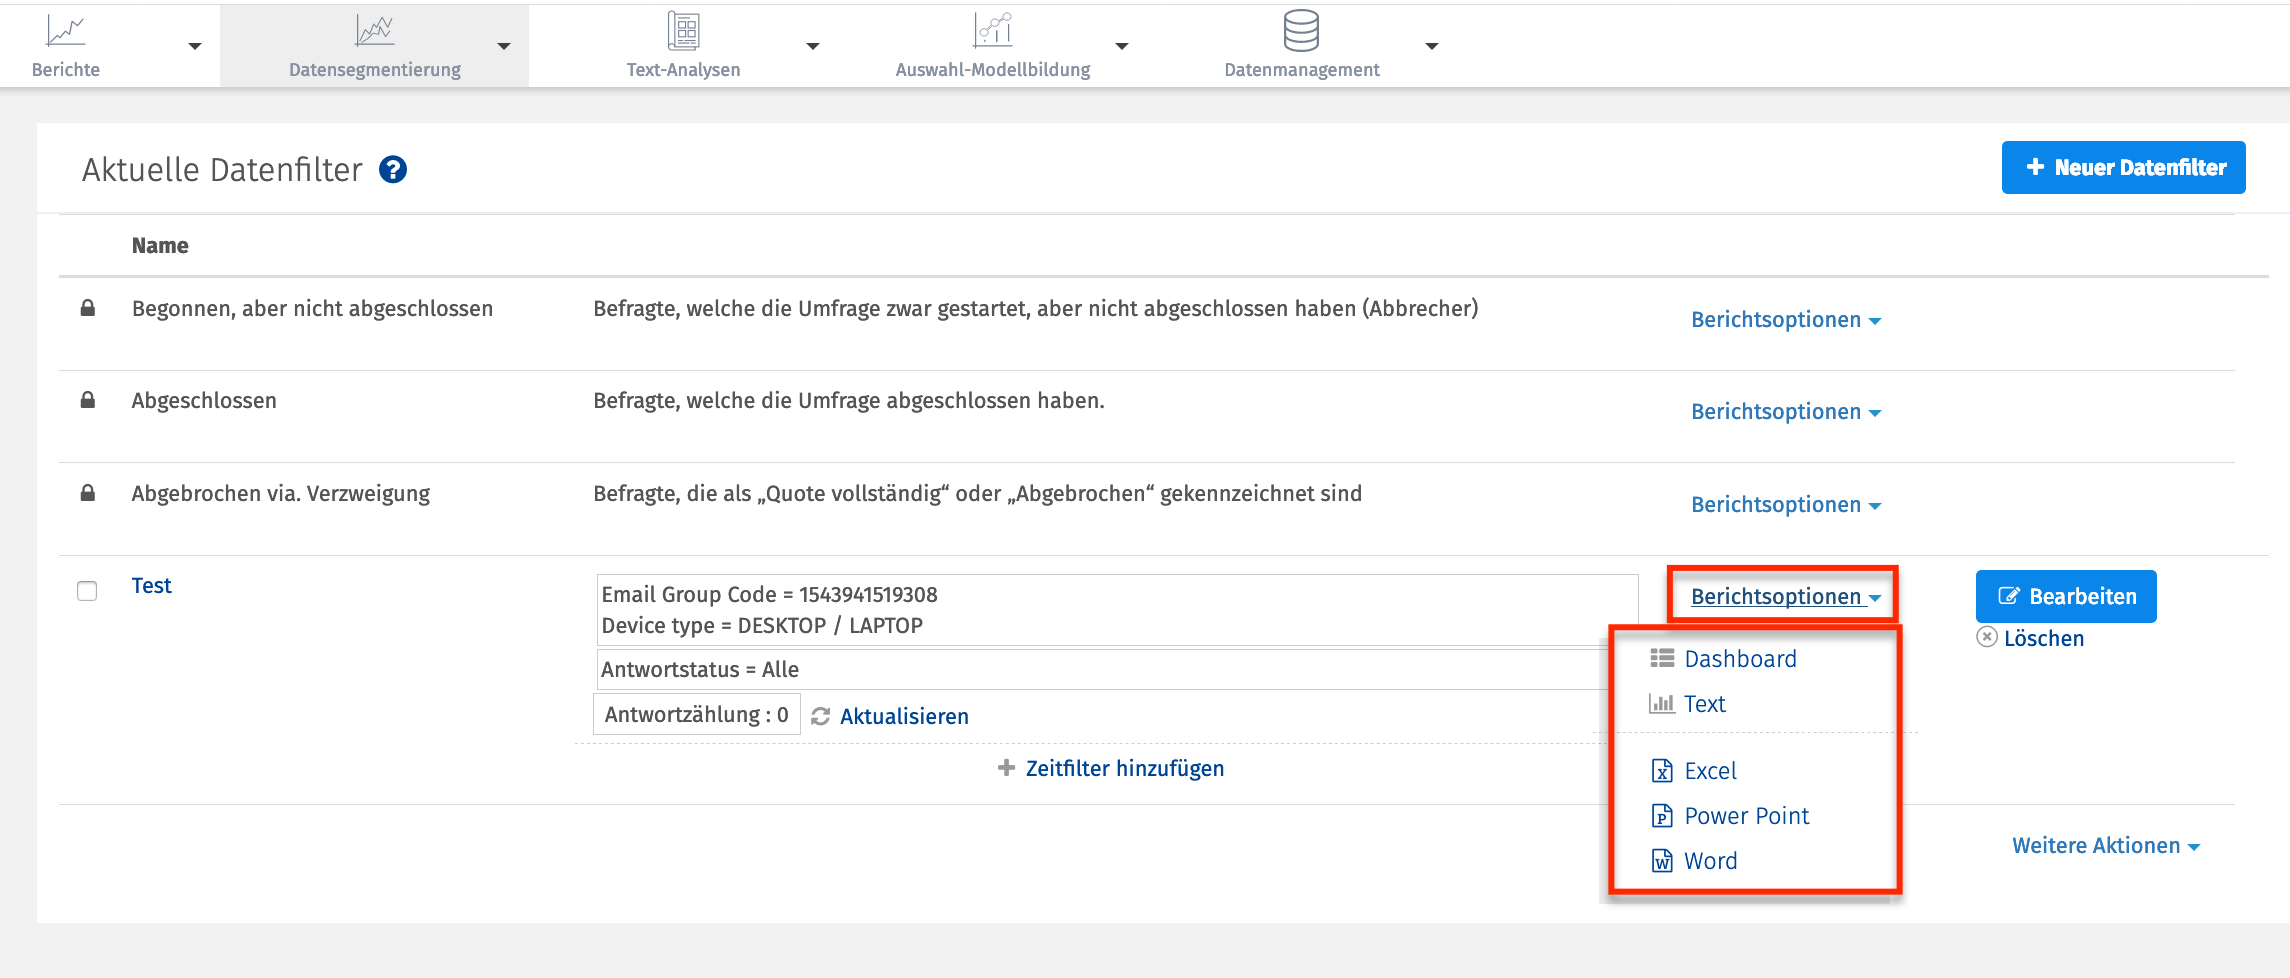The image size is (2290, 978).
Task: Collapse Berichtsoptionen for the Test filter
Action: [1786, 597]
